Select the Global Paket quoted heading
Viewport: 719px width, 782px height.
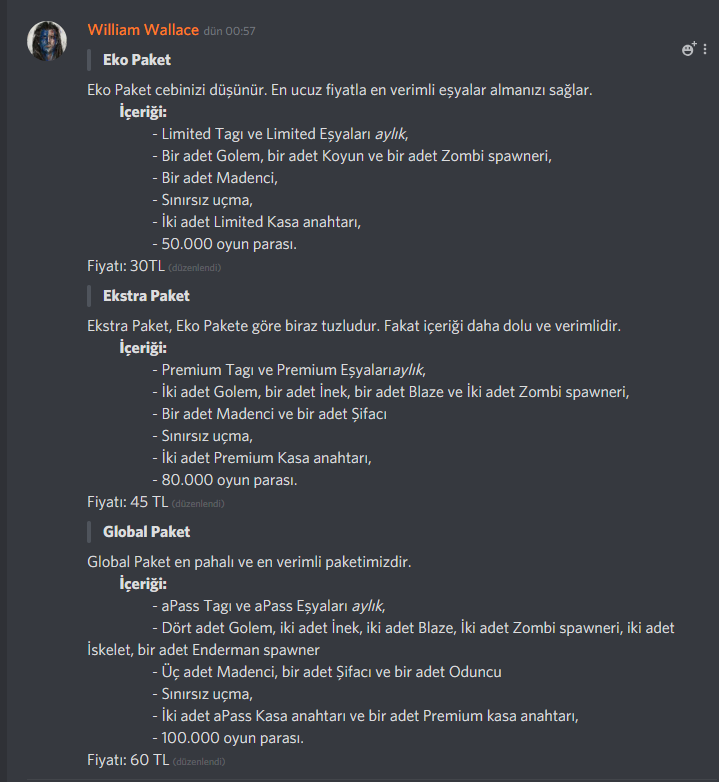(147, 532)
